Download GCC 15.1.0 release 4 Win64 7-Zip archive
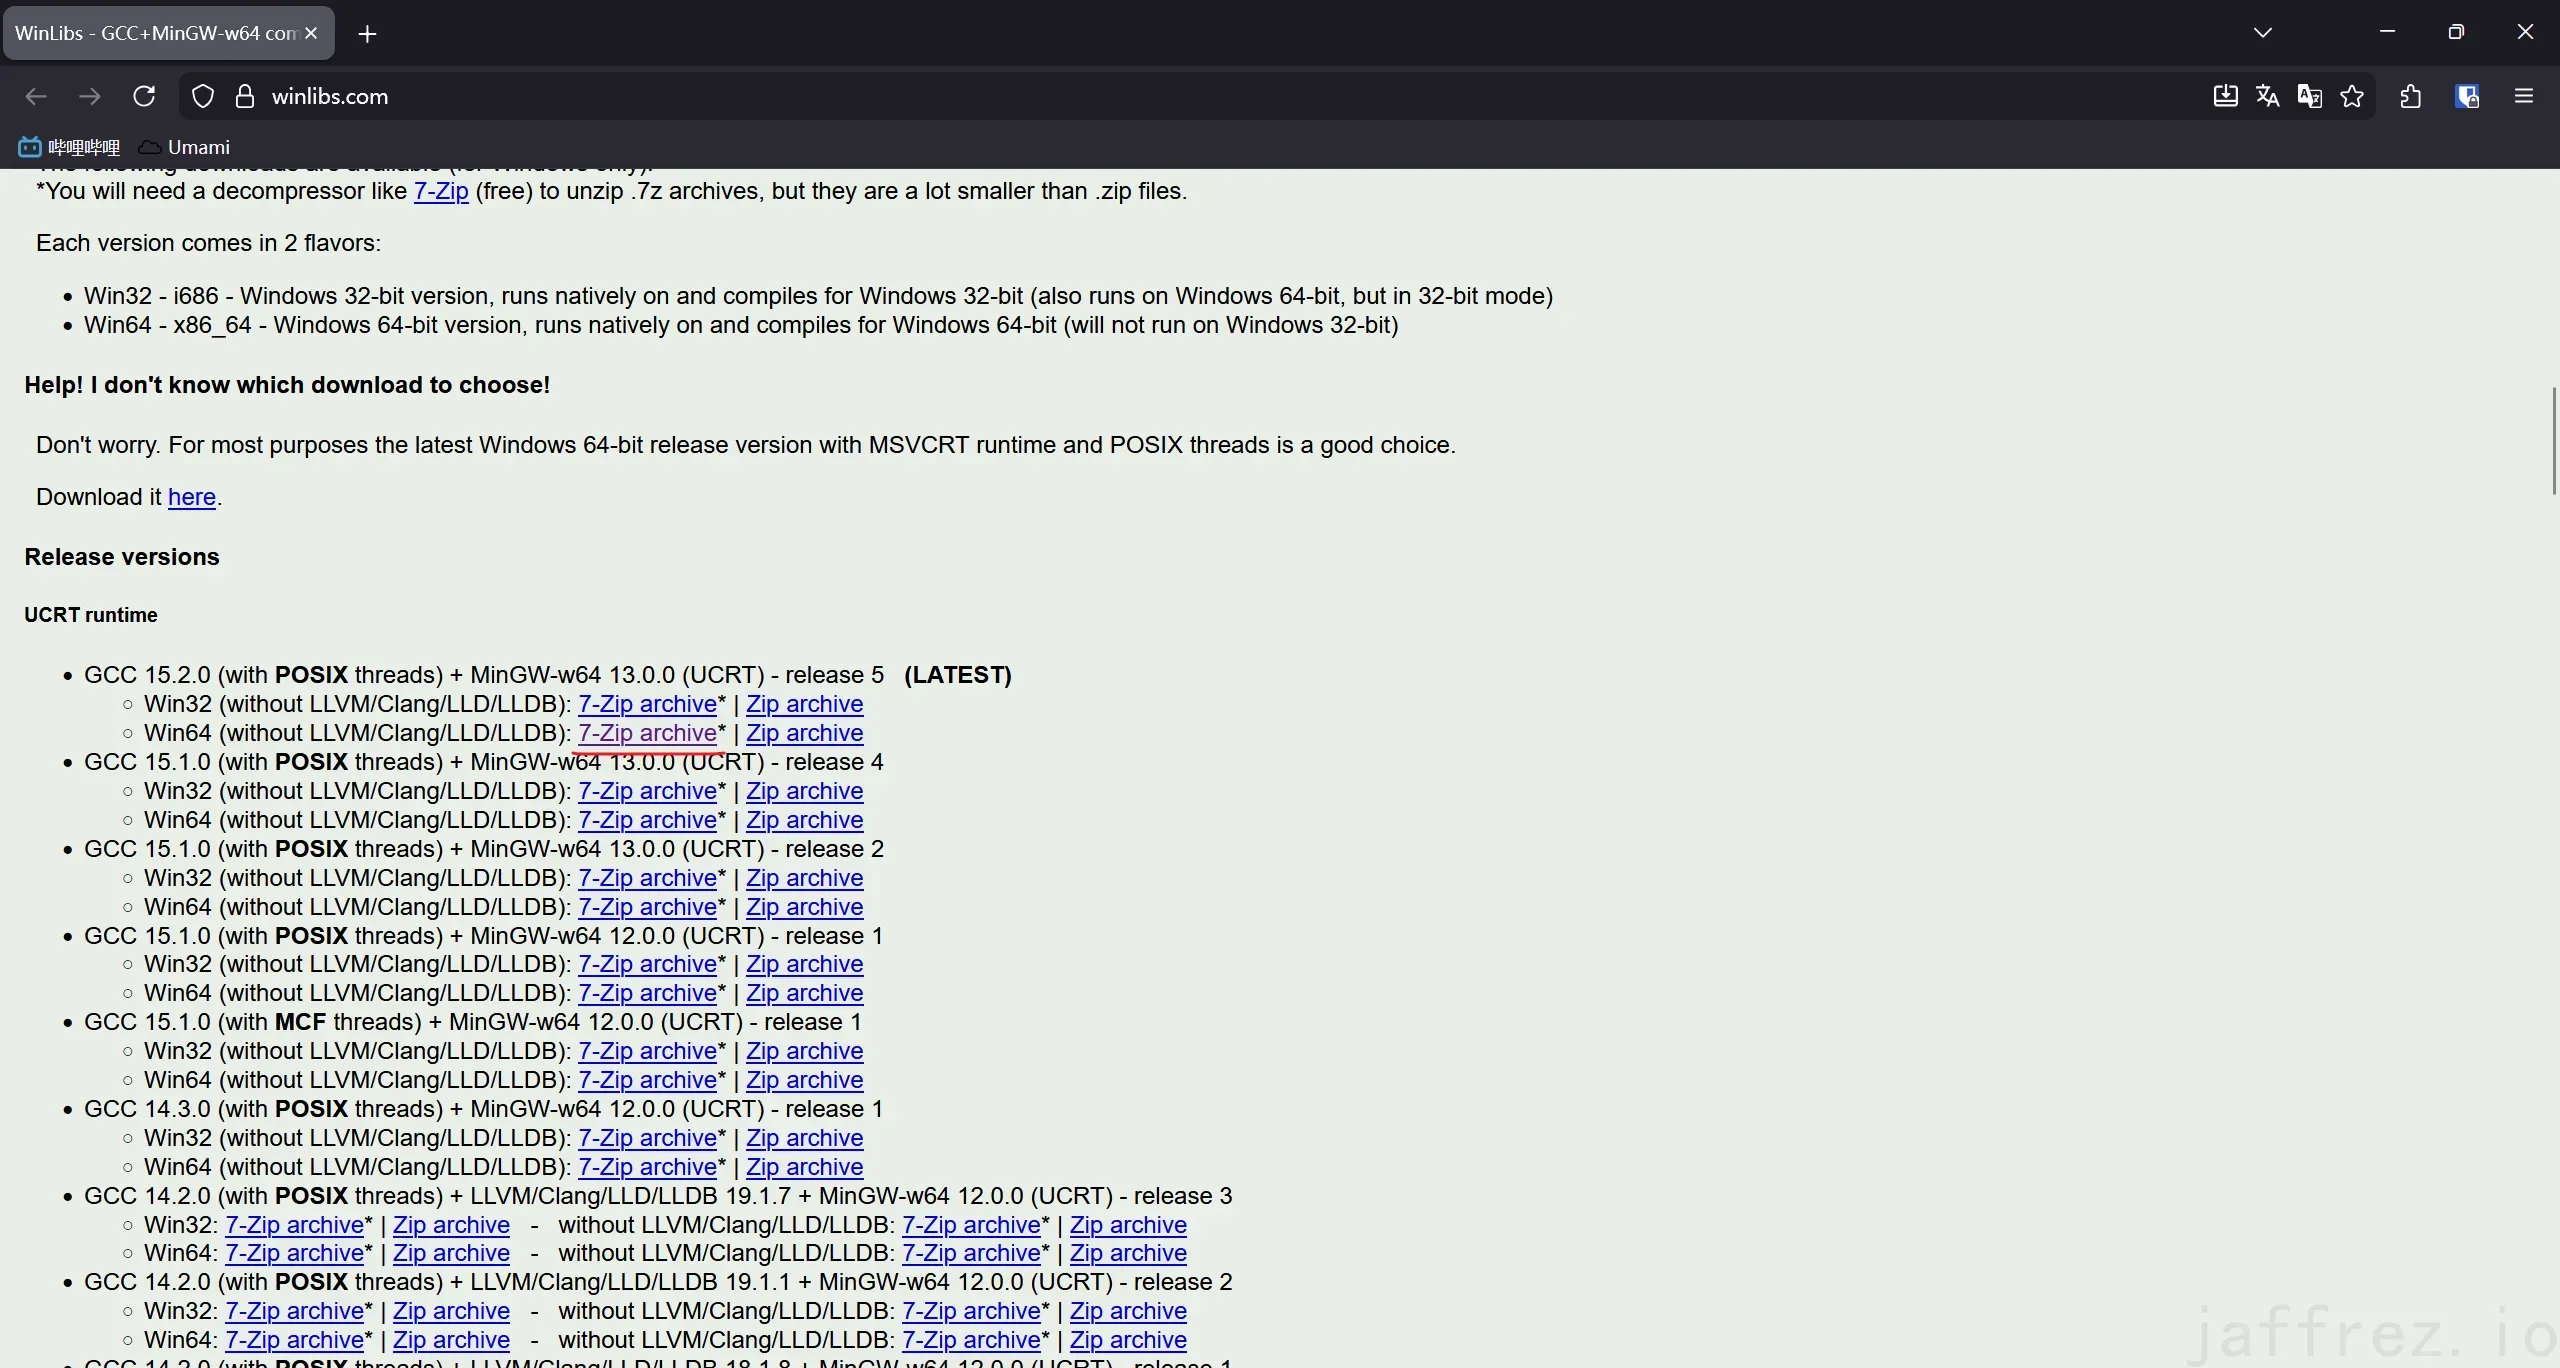 point(647,820)
